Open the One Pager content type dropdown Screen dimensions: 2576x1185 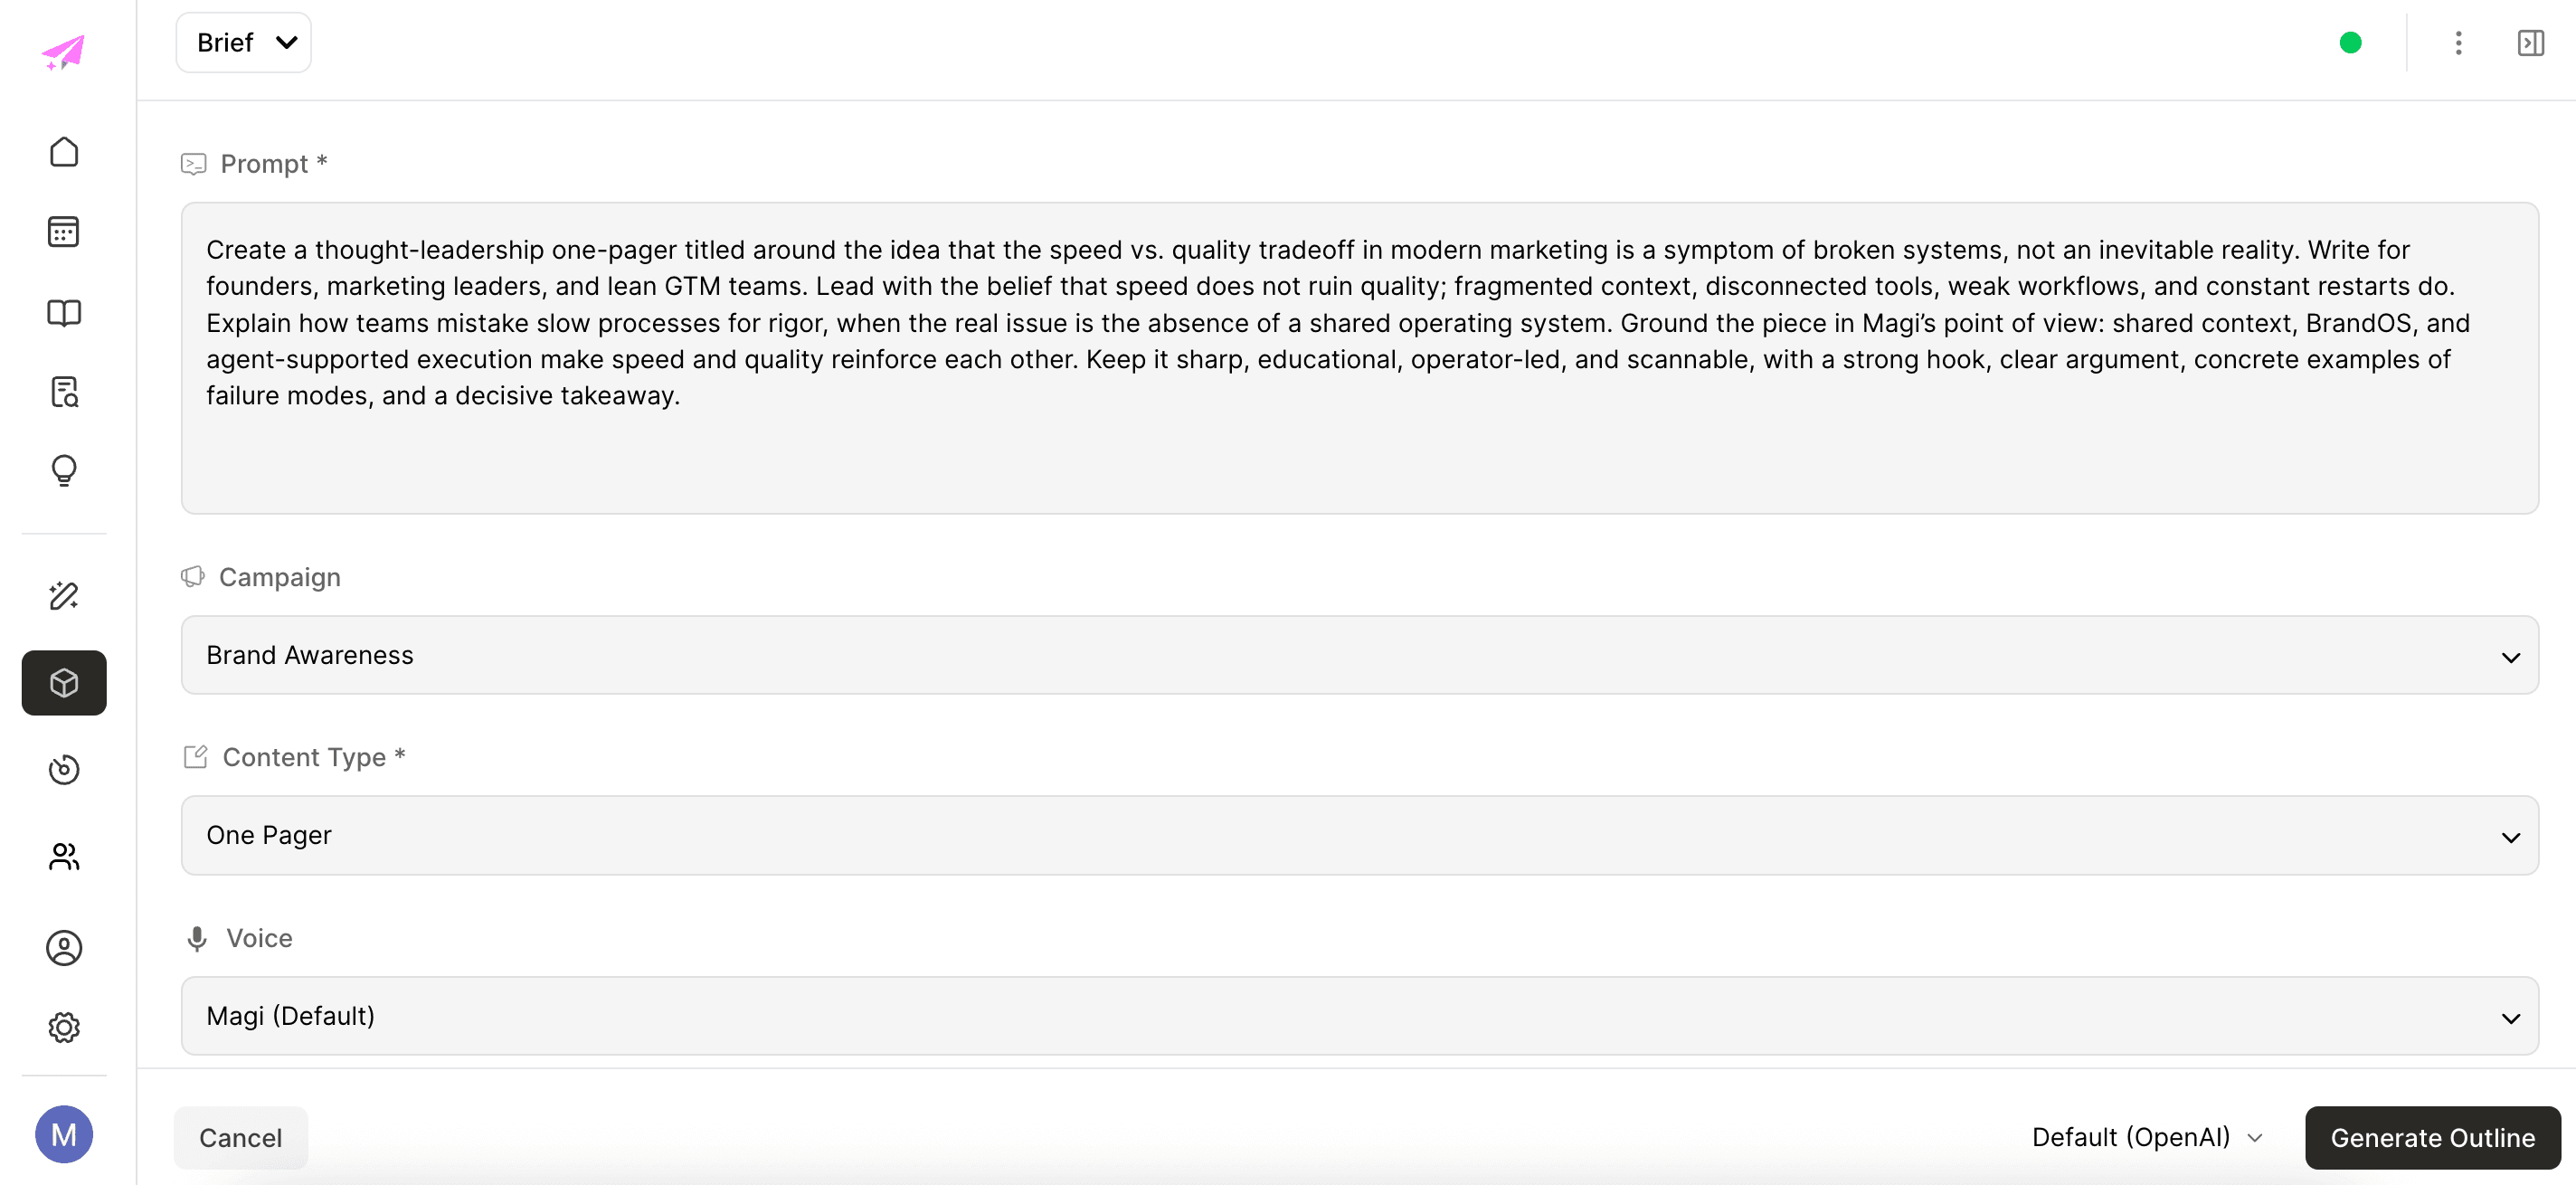(1359, 835)
